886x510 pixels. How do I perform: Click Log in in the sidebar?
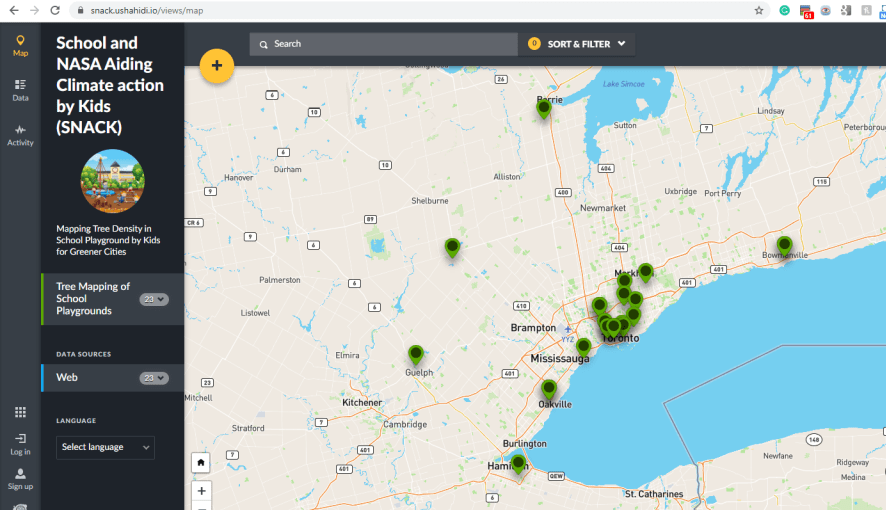coord(20,444)
